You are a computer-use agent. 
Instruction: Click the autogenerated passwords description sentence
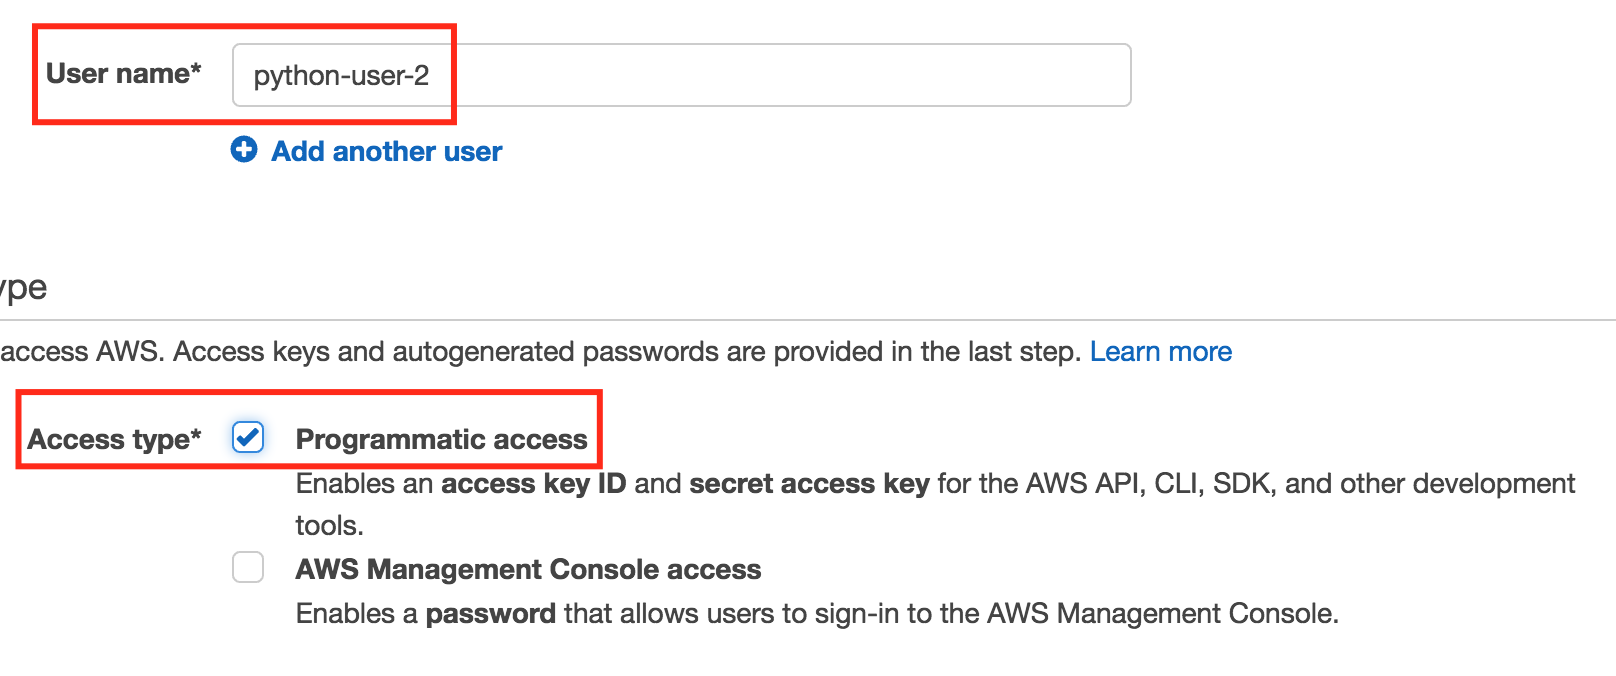coord(540,352)
